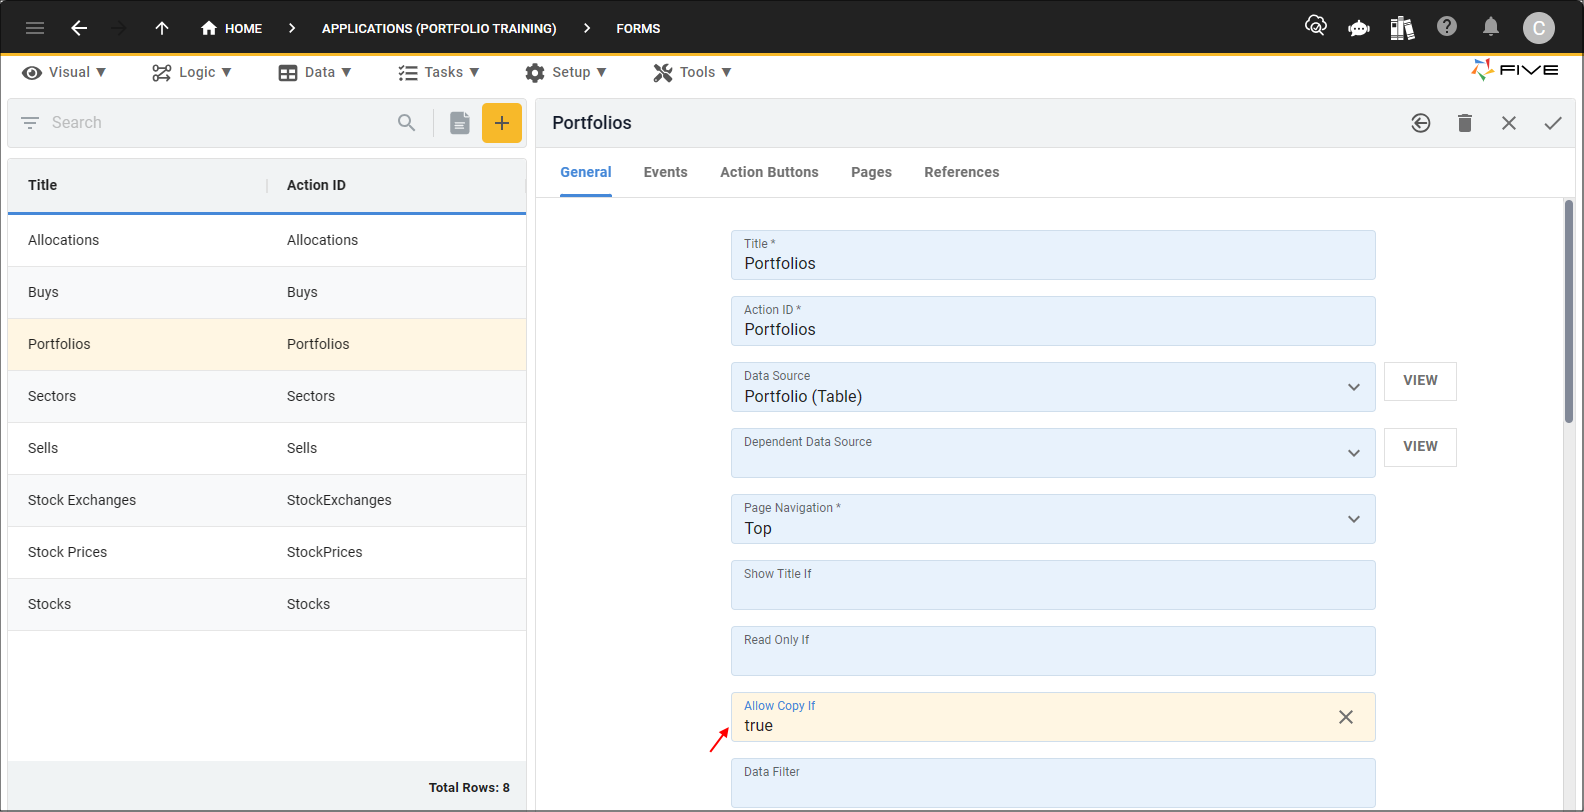Viewport: 1584px width, 812px height.
Task: Click into the Title field
Action: click(x=1053, y=255)
